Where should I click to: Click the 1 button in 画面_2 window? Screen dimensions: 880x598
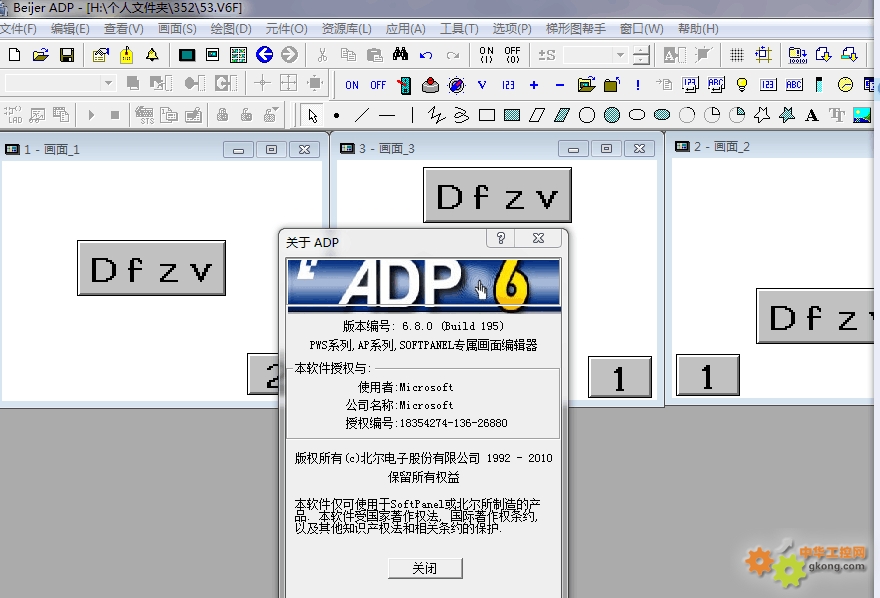(708, 375)
